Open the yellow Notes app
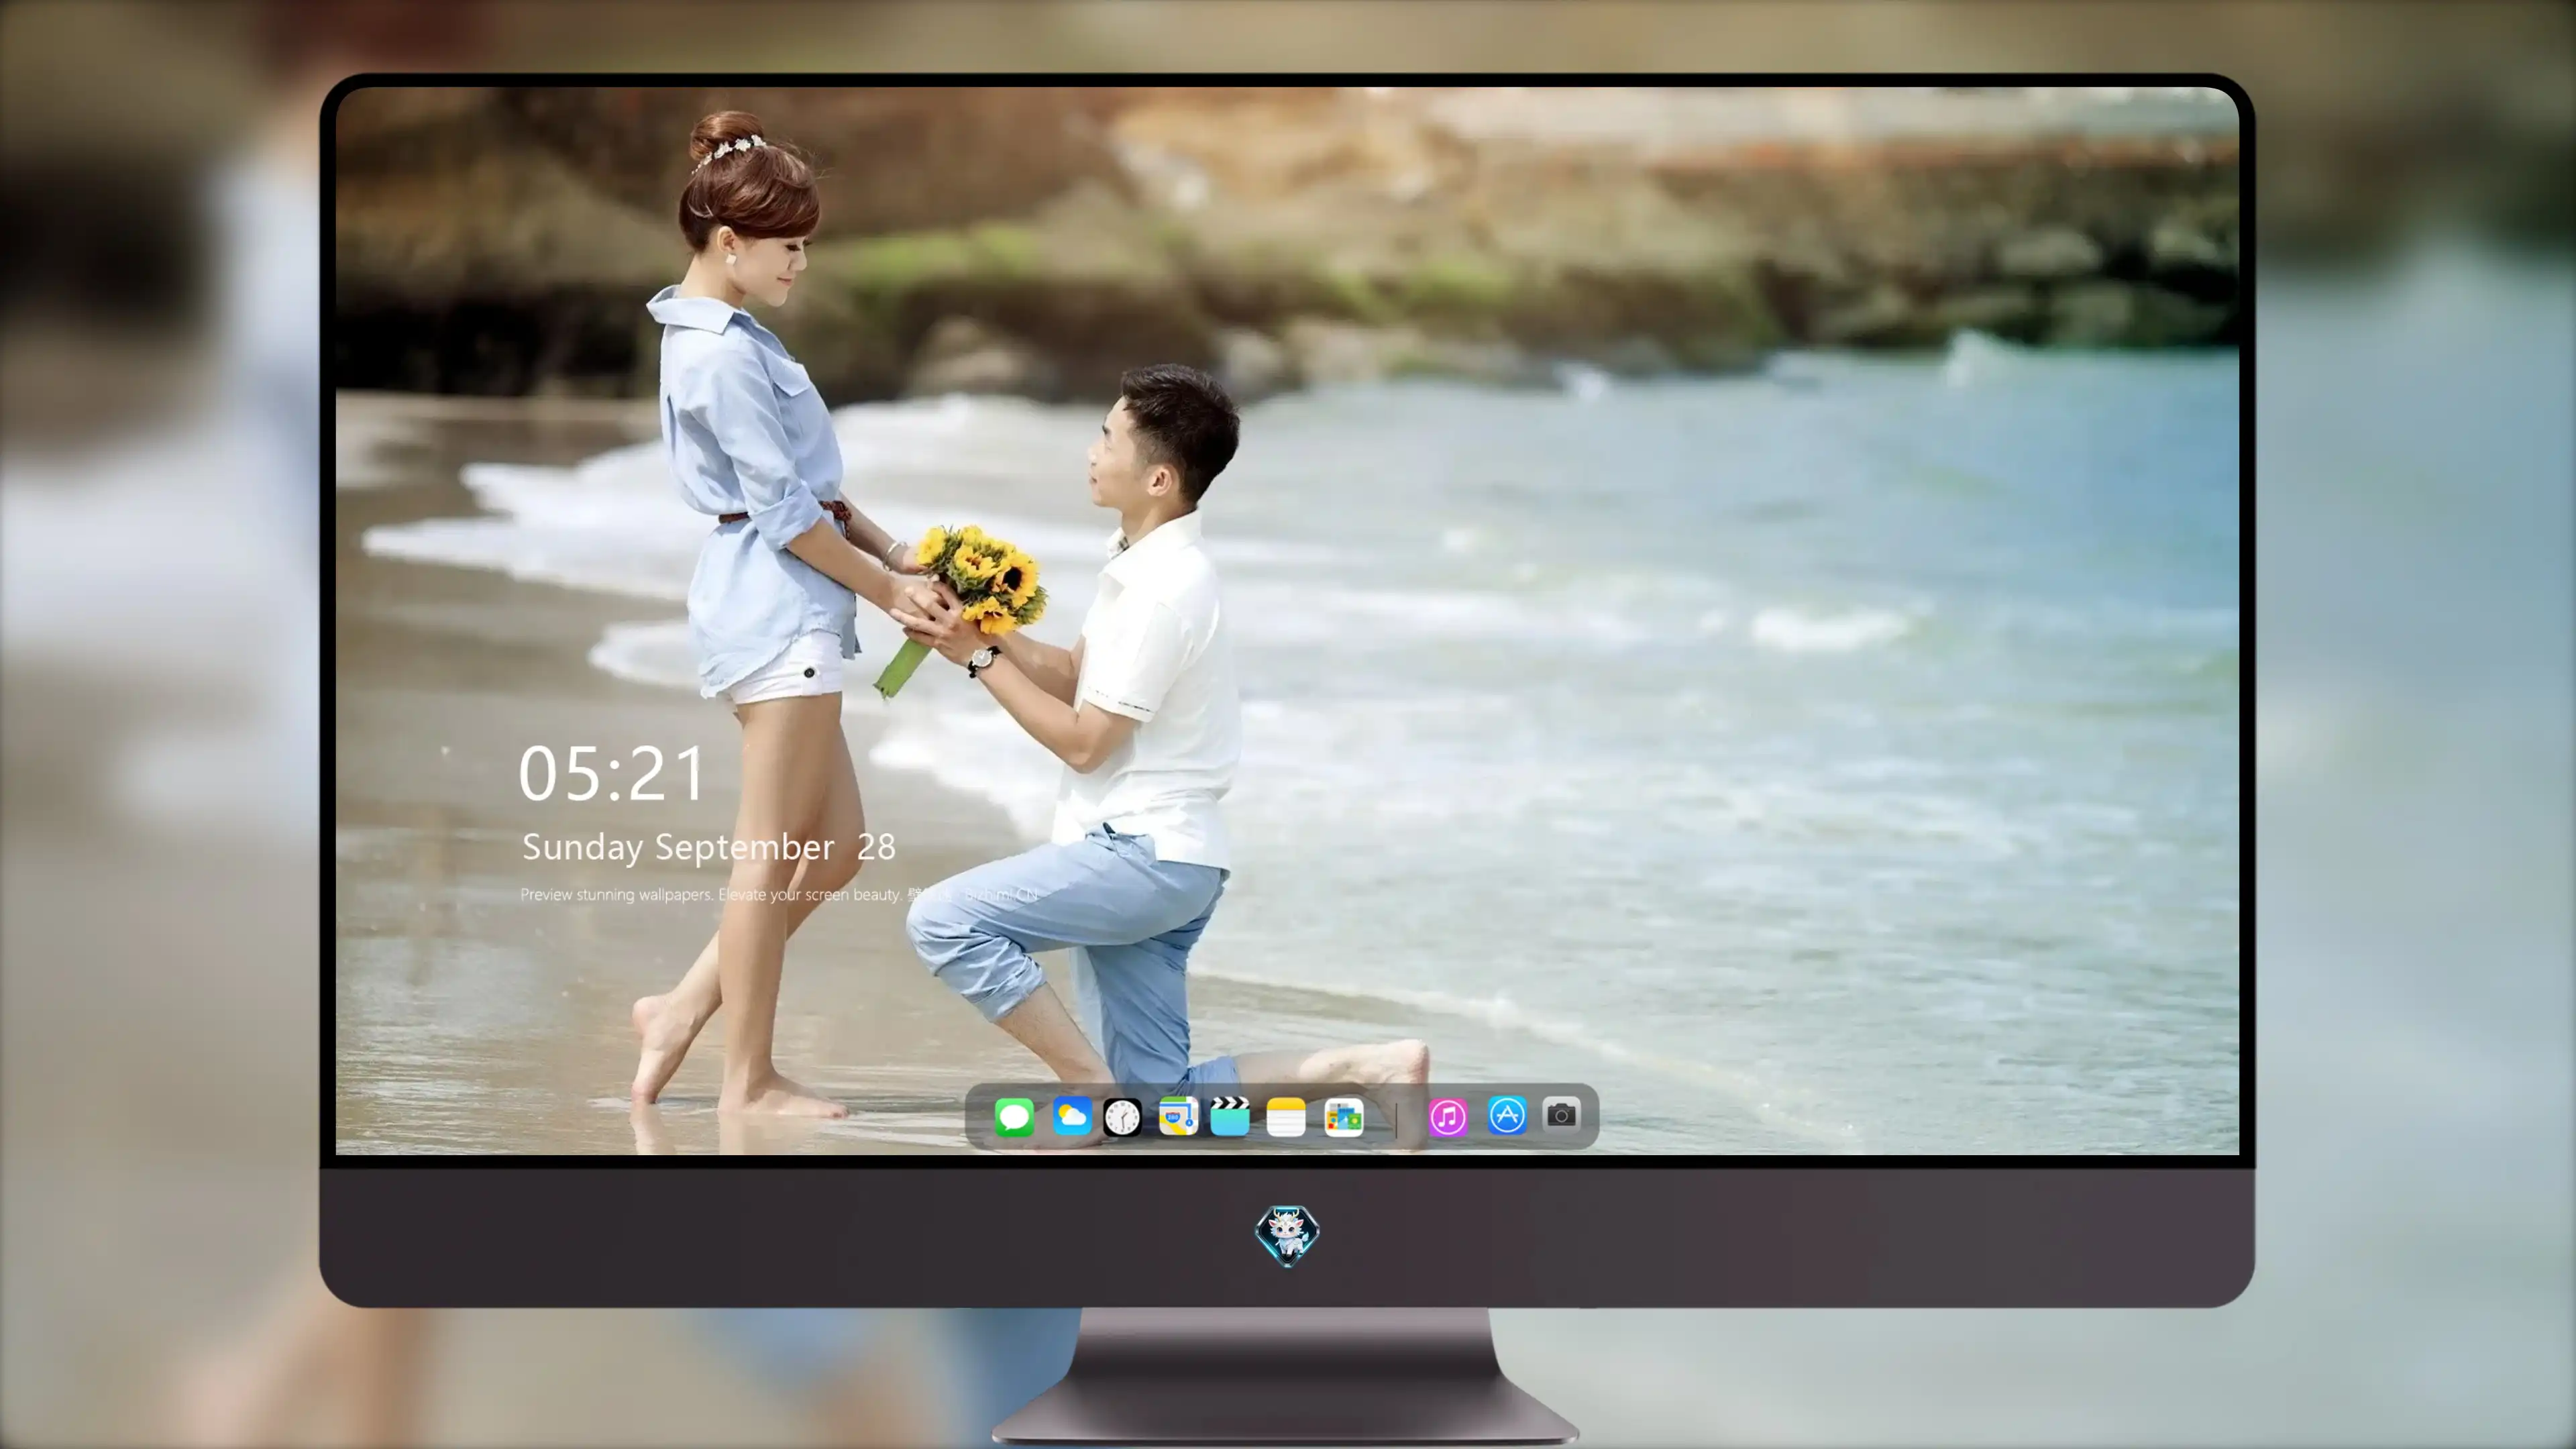This screenshot has width=2576, height=1449. click(1286, 1117)
